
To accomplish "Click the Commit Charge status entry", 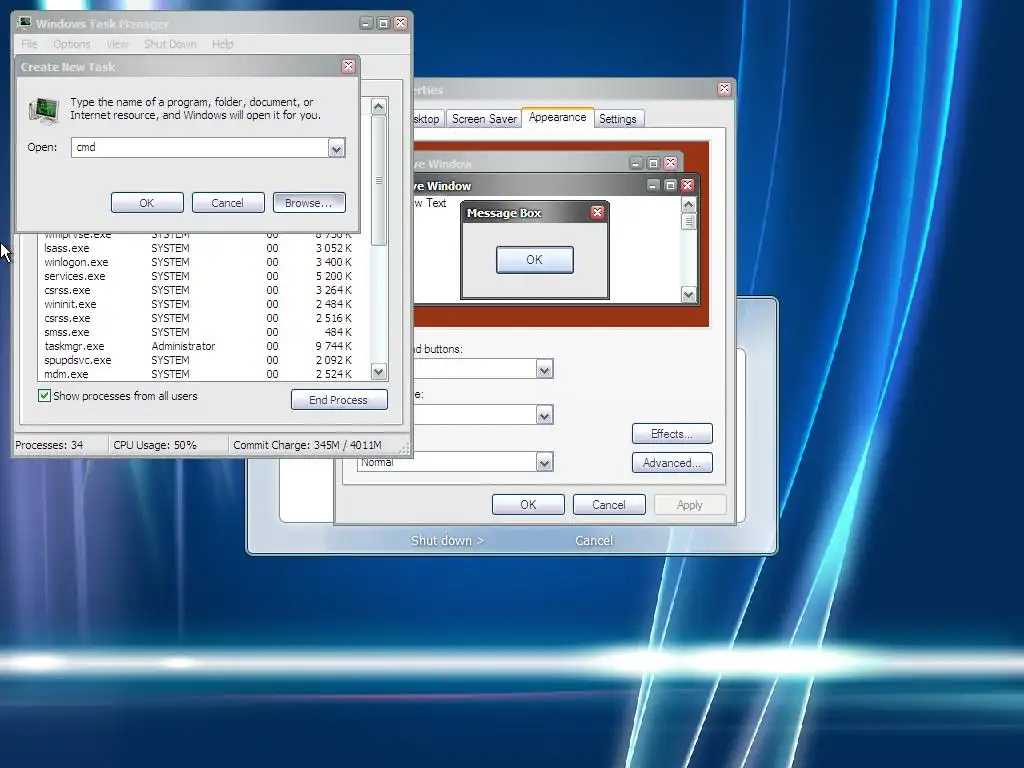I will coord(307,445).
